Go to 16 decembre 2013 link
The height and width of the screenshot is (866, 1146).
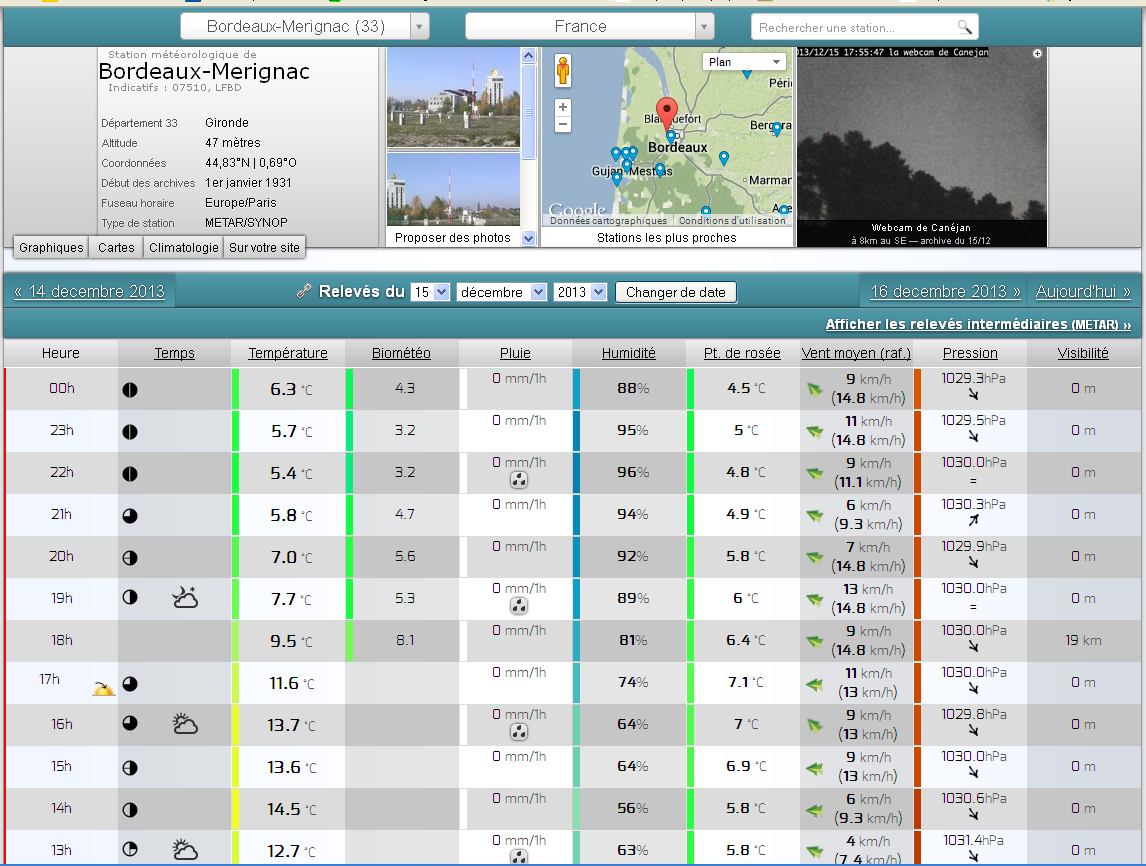pos(945,291)
